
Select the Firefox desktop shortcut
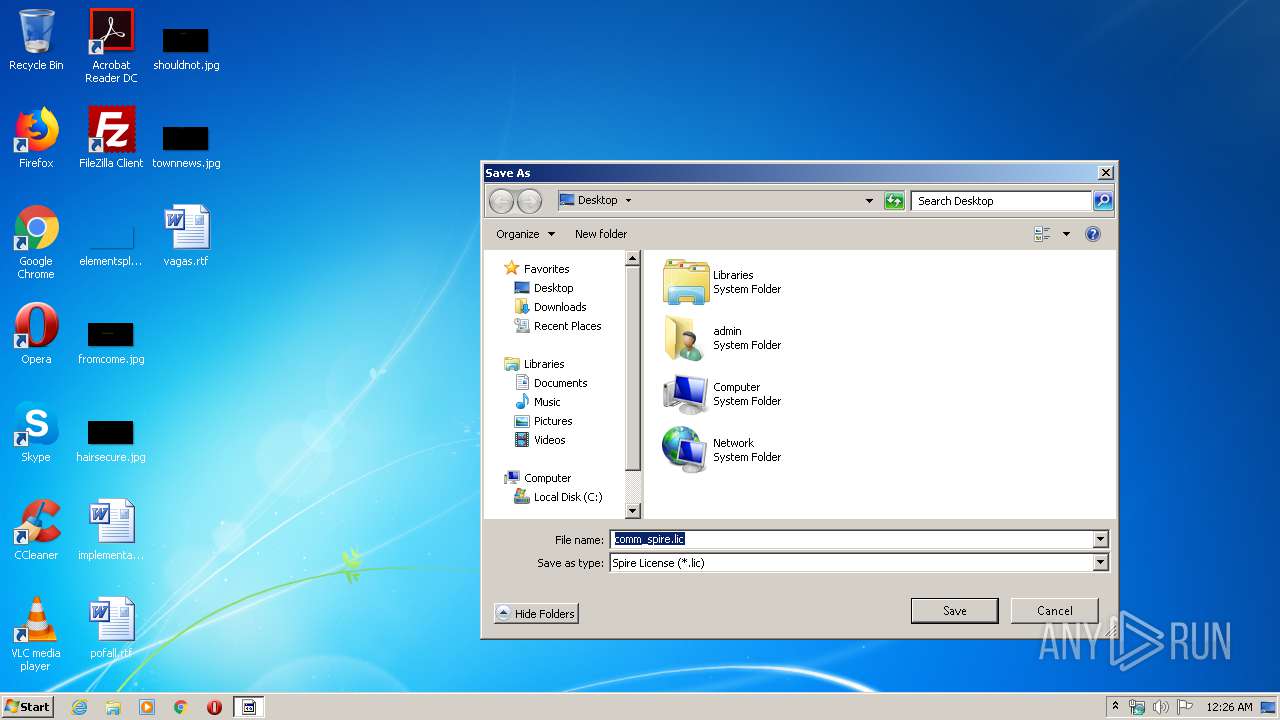(36, 138)
